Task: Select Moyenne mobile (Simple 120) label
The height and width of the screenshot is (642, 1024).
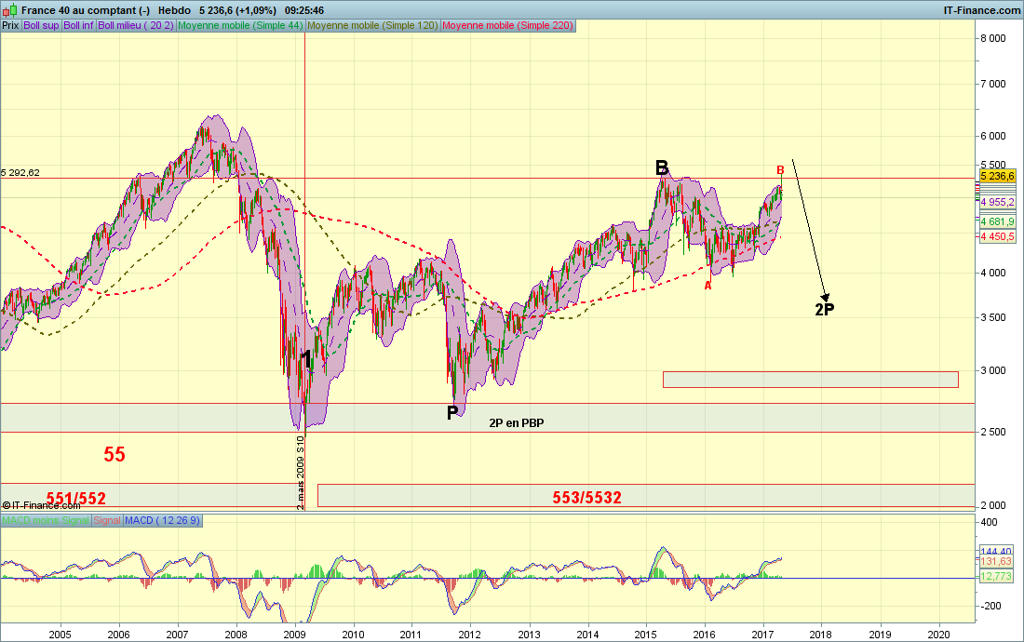Action: click(373, 25)
